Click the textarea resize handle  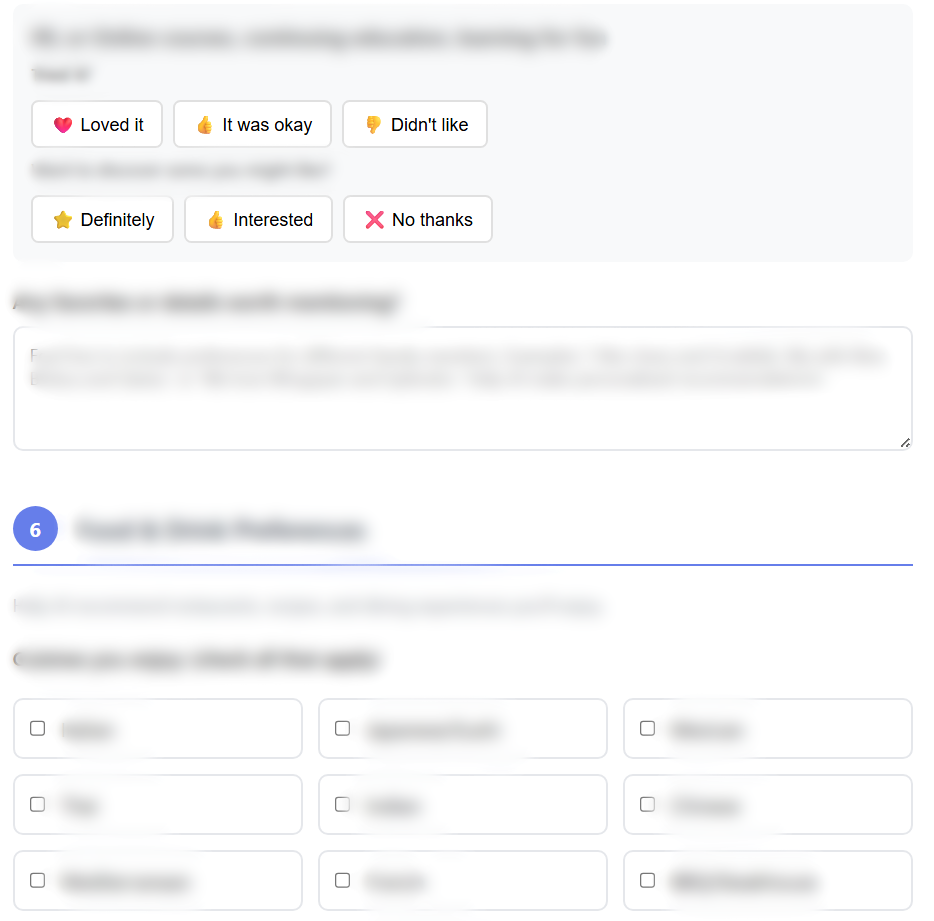click(905, 441)
